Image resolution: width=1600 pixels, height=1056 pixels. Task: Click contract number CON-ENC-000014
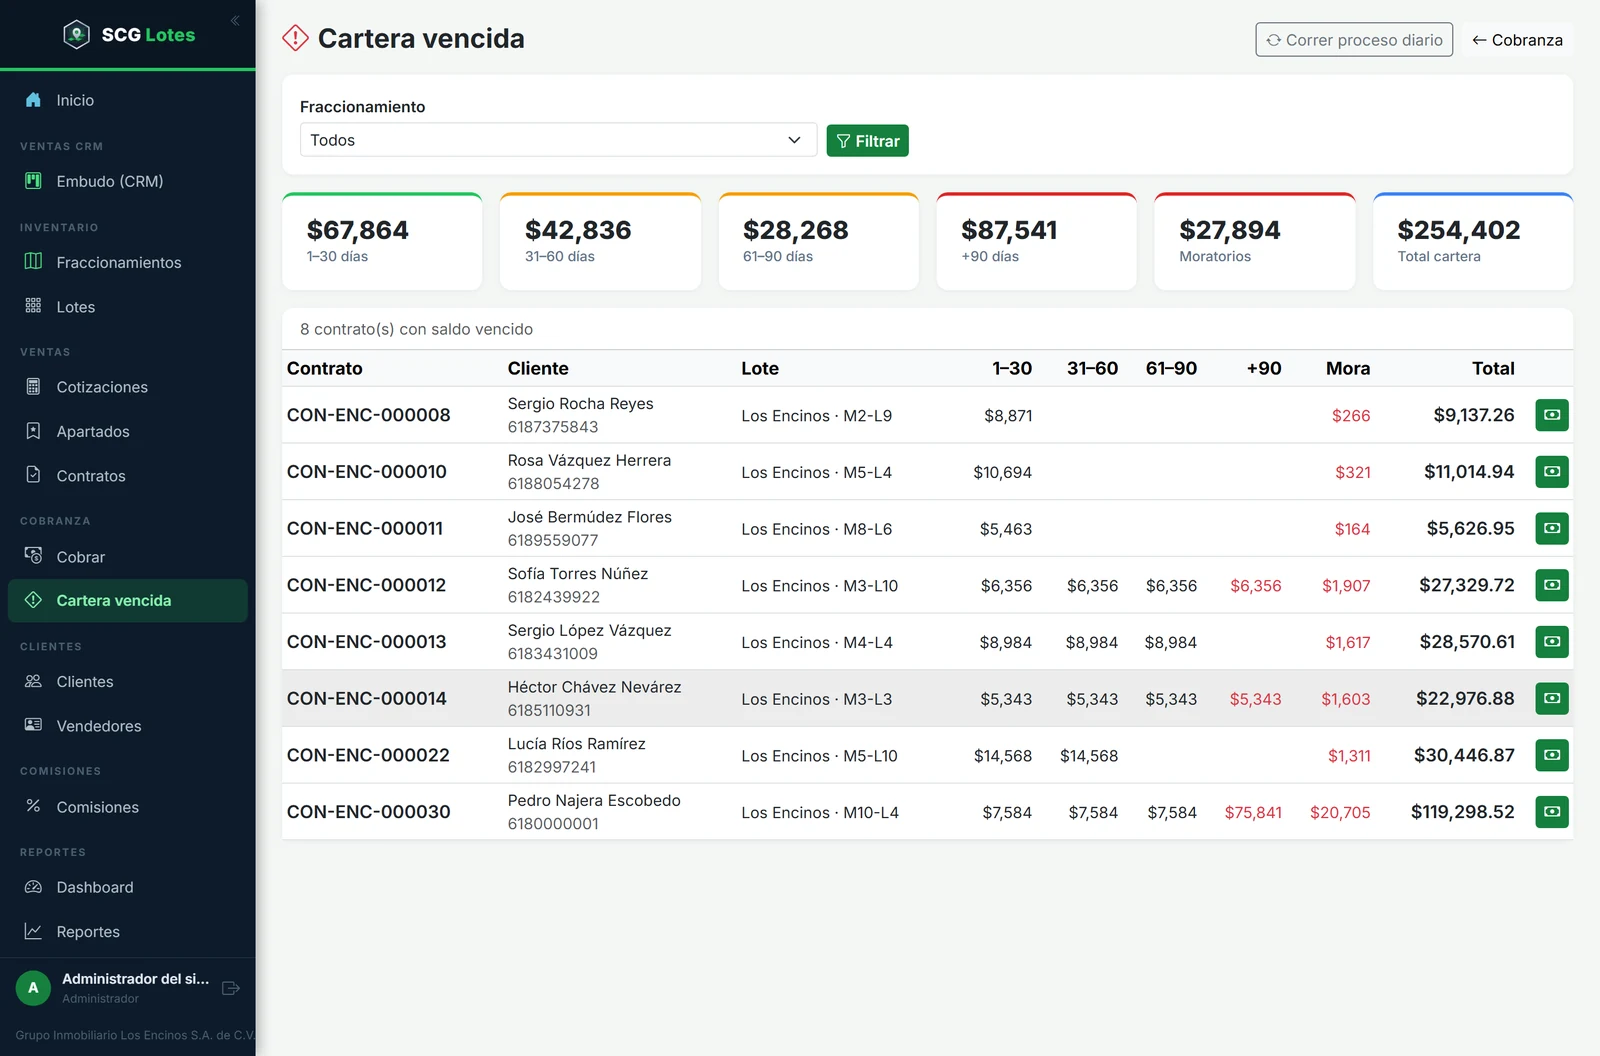367,698
